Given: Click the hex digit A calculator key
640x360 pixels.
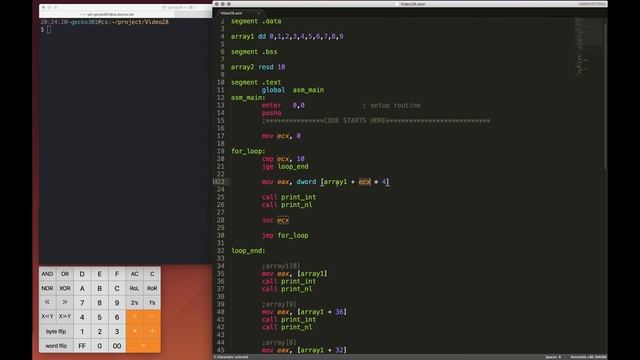Looking at the screenshot, I should click(82, 288).
